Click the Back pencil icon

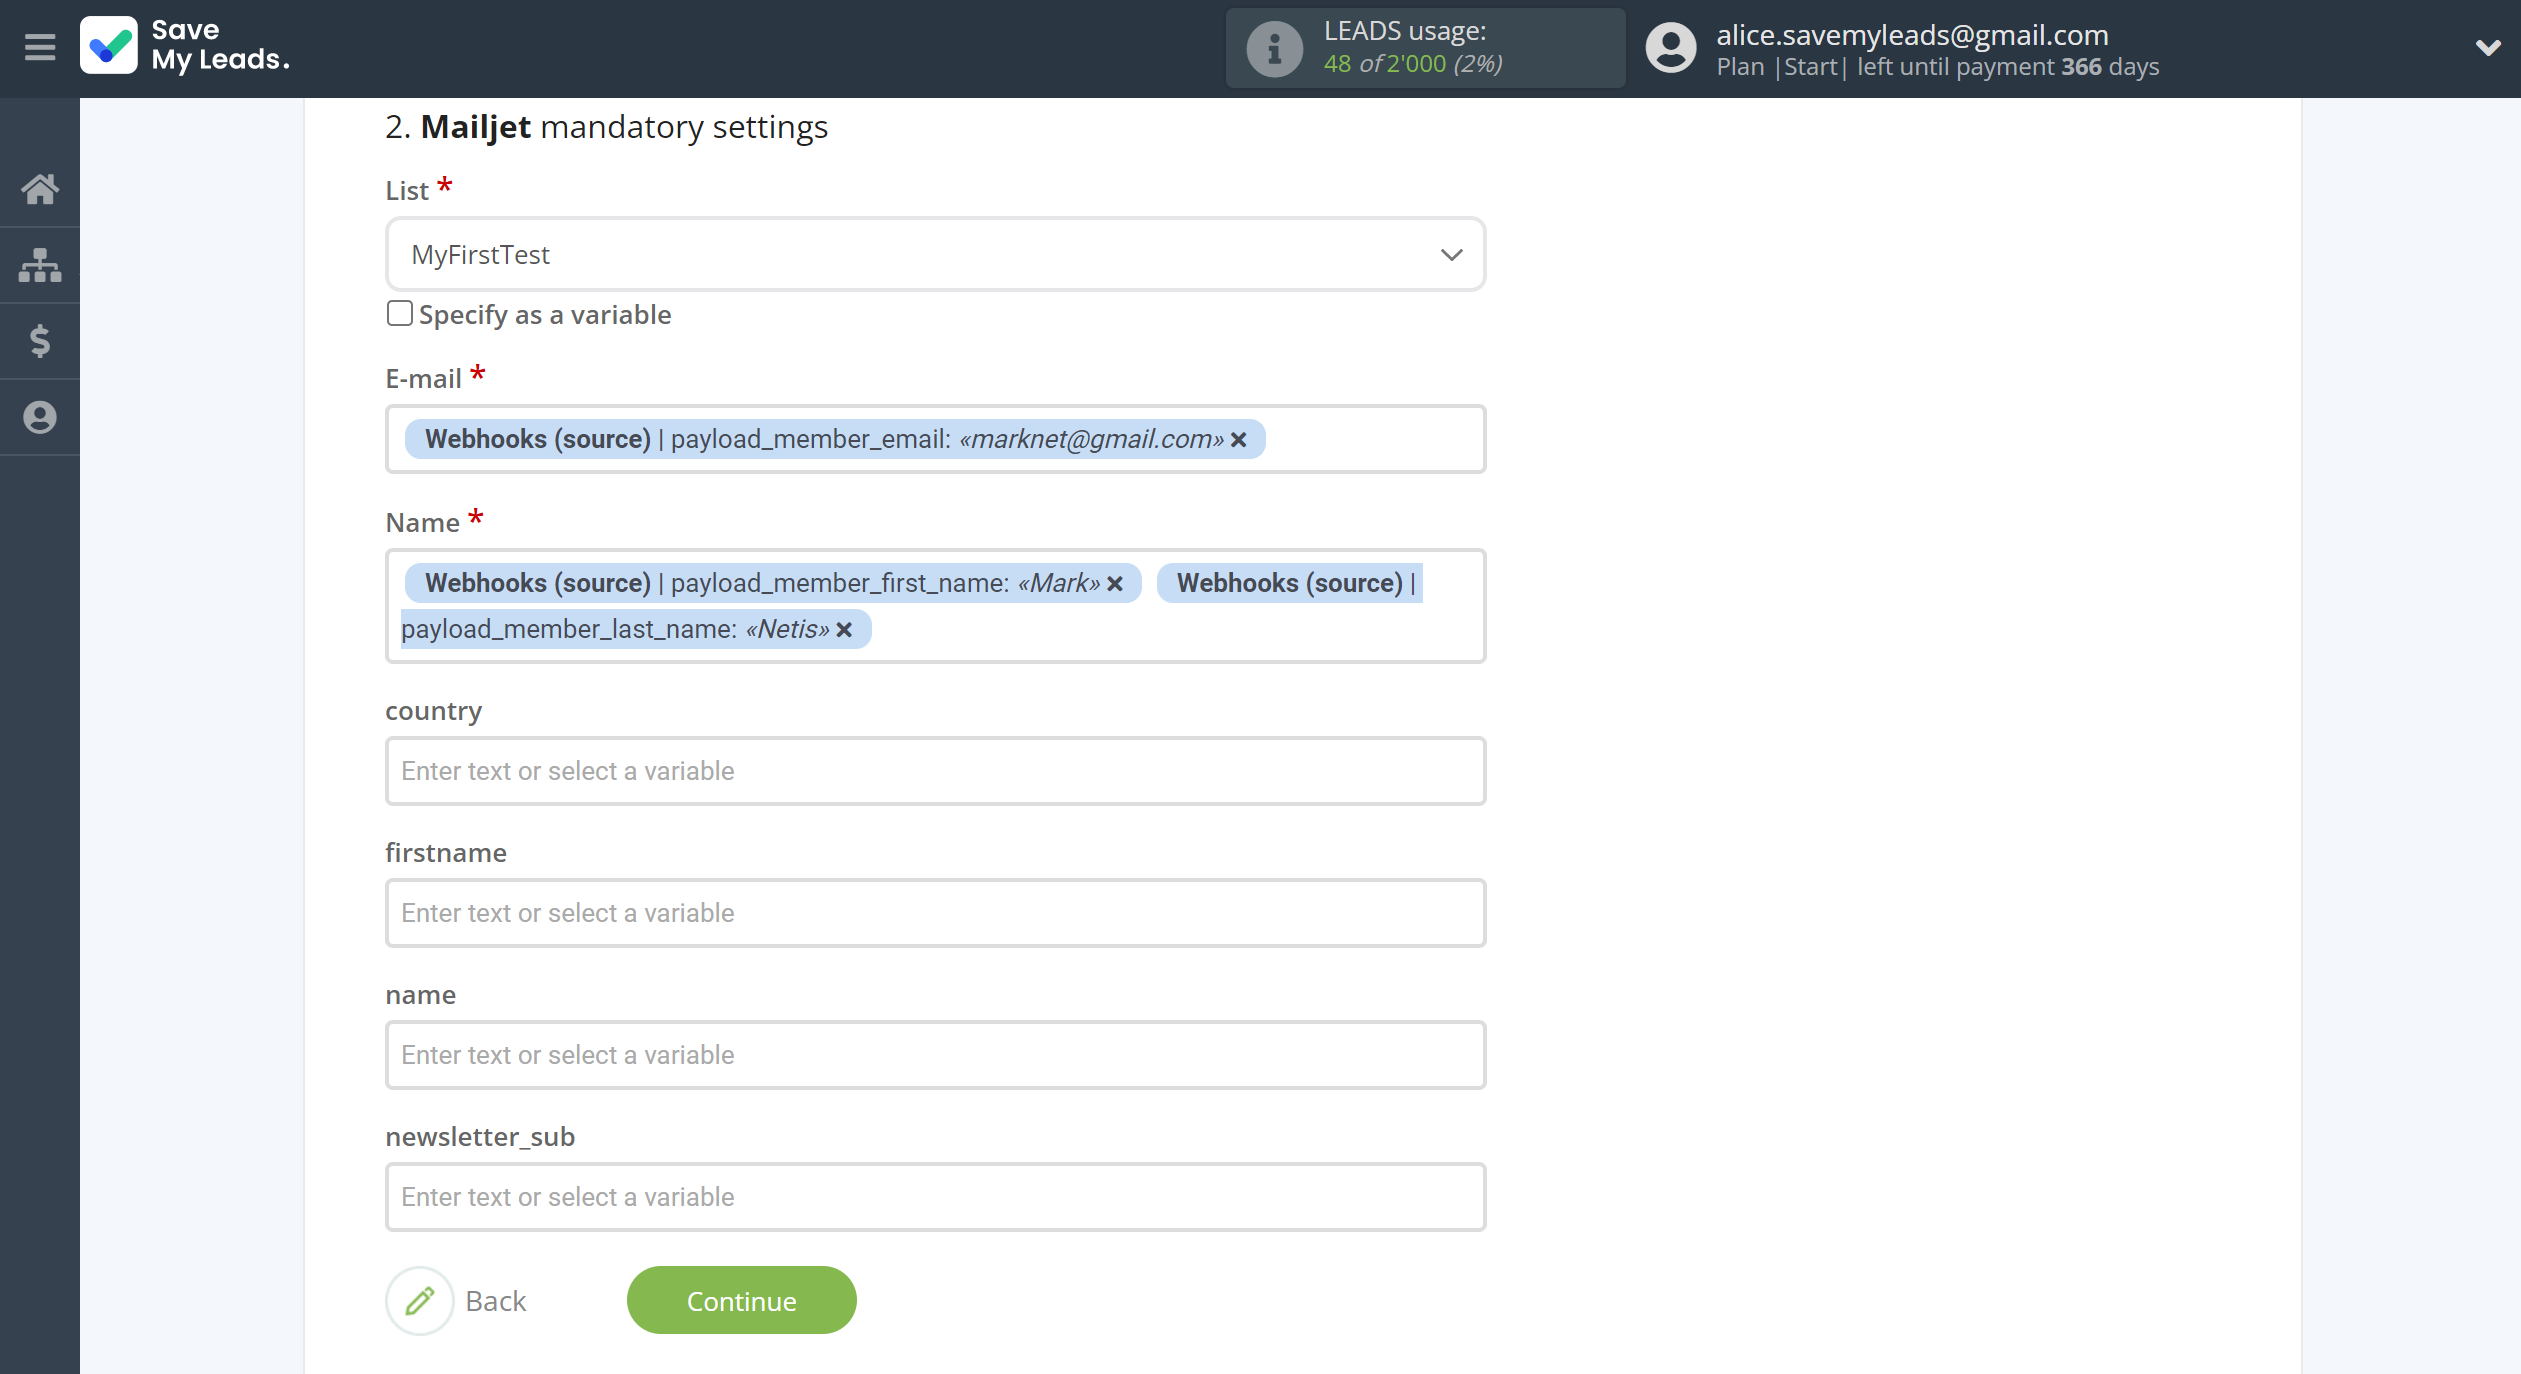point(420,1301)
